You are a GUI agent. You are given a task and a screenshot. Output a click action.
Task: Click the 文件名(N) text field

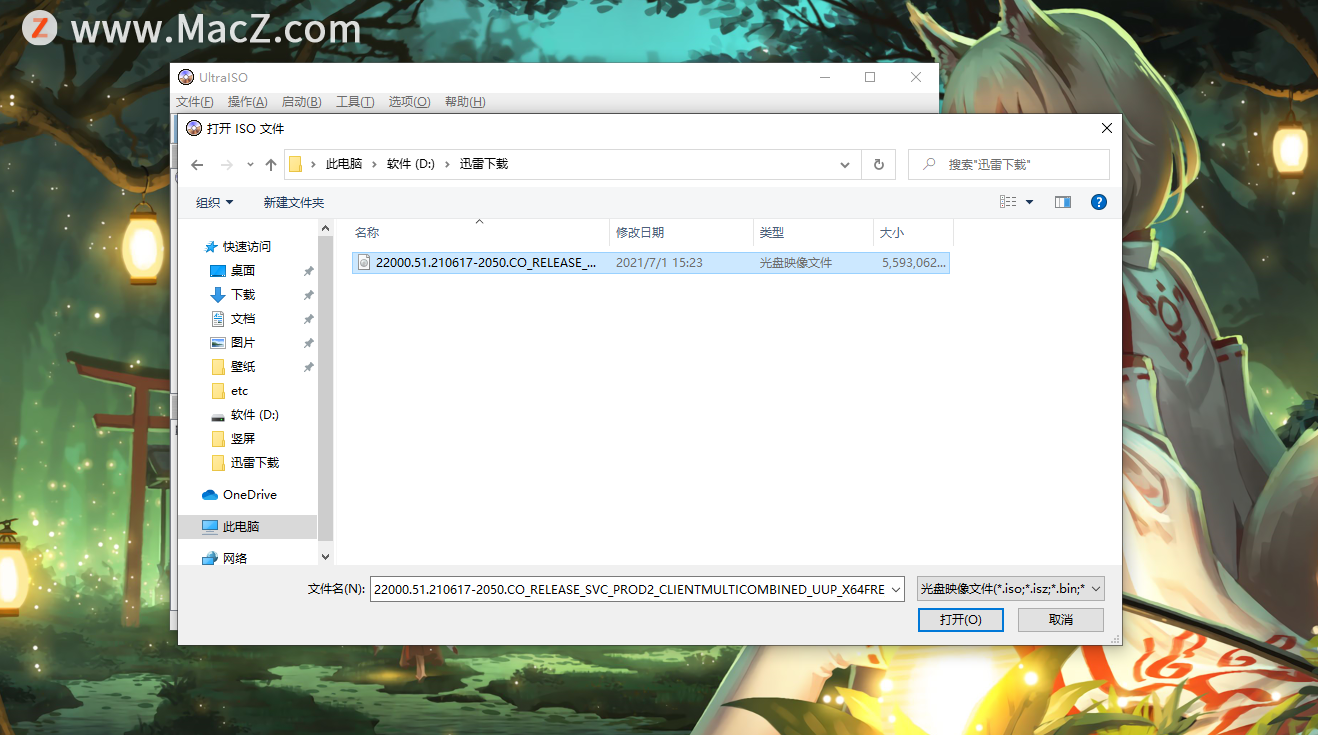628,590
